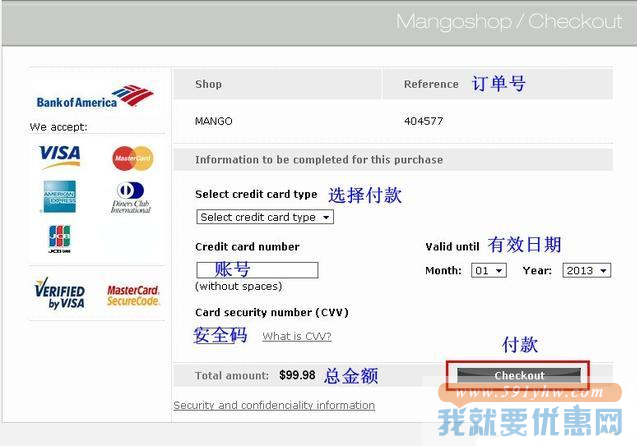Click the reference number 404577
The image size is (637, 446).
(423, 121)
